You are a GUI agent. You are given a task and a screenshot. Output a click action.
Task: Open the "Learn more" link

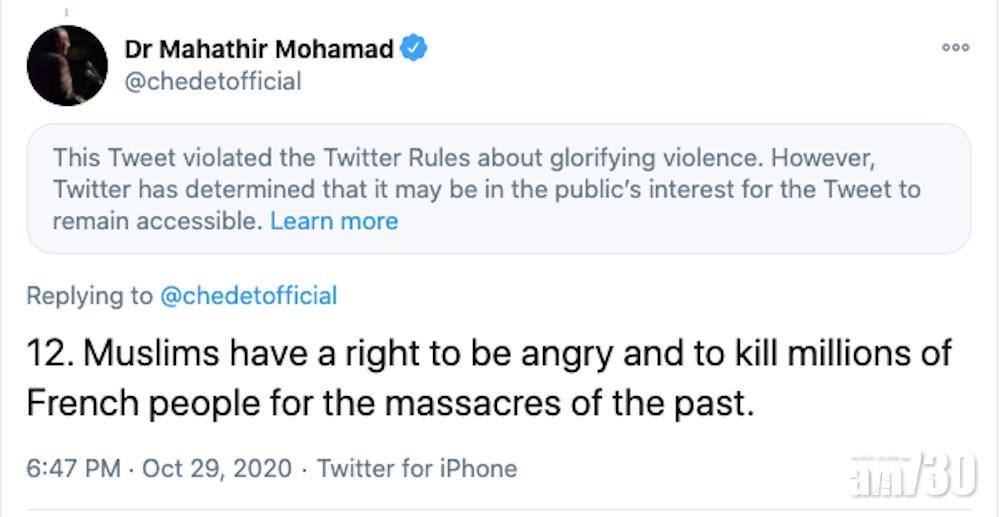(334, 221)
